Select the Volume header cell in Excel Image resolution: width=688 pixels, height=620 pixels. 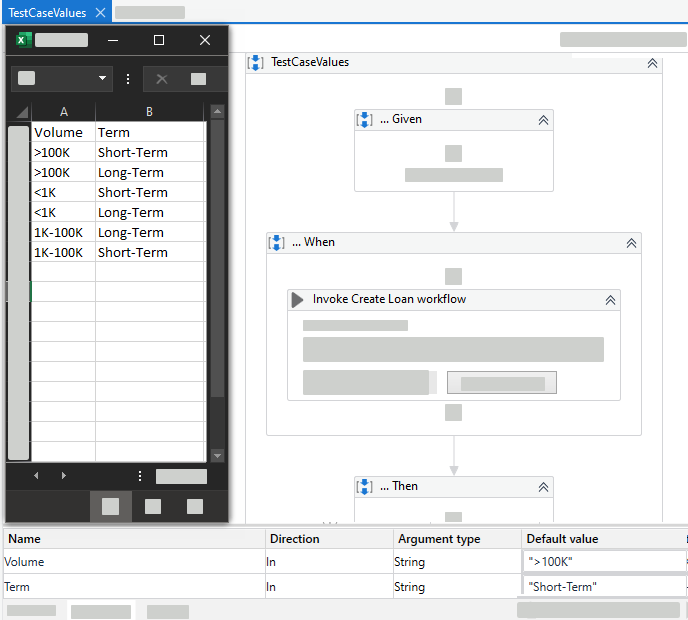63,132
